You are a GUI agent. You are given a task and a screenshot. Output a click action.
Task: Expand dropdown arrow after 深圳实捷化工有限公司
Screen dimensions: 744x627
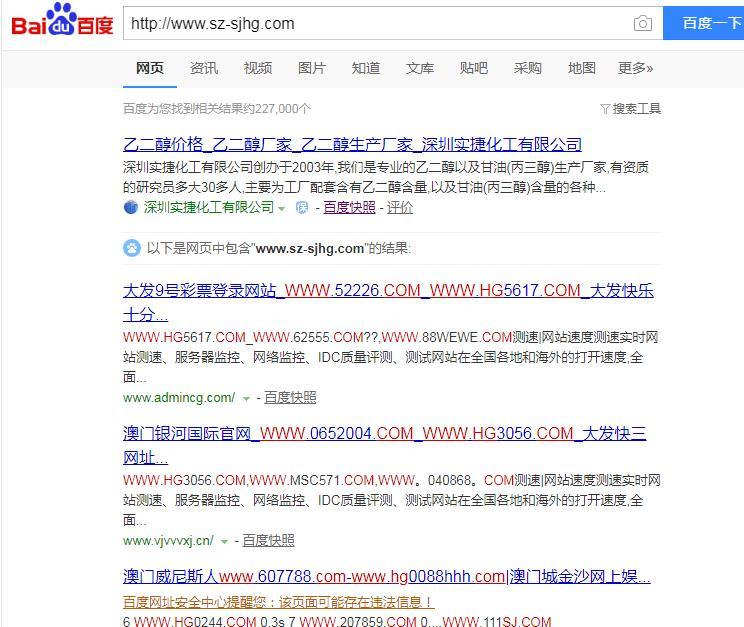coord(281,209)
